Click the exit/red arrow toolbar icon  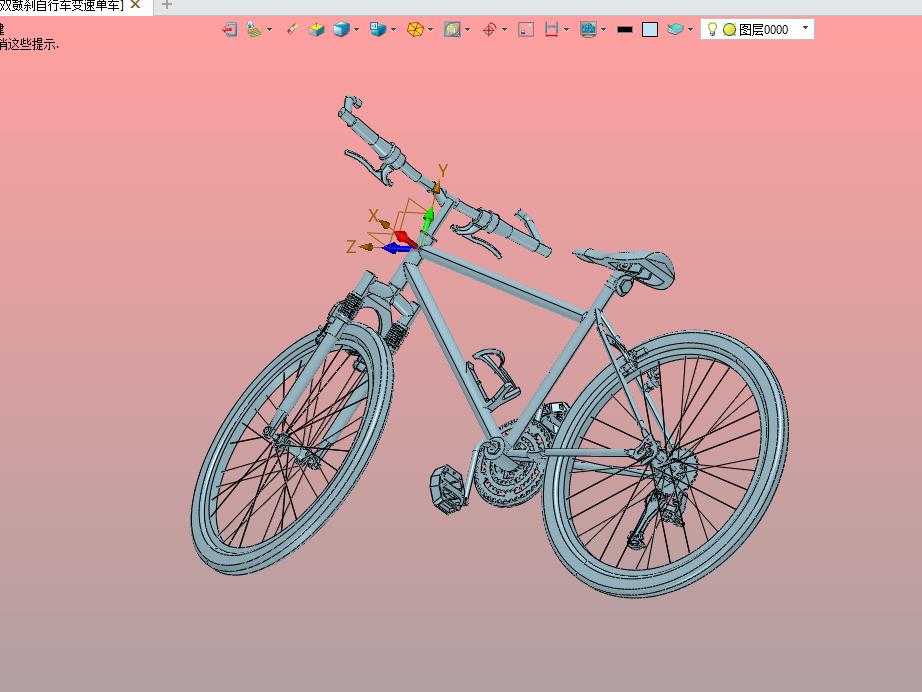tap(229, 29)
